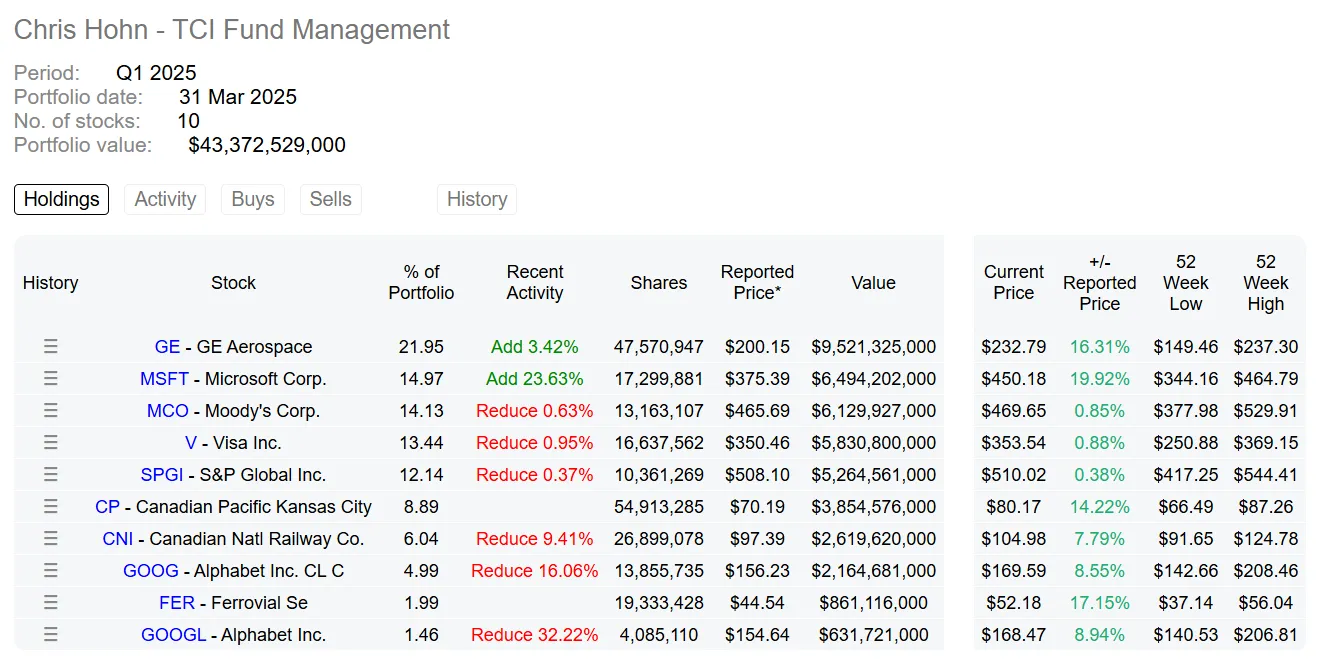The height and width of the screenshot is (659, 1319).
Task: Open the MSFT ticker link
Action: click(x=164, y=379)
